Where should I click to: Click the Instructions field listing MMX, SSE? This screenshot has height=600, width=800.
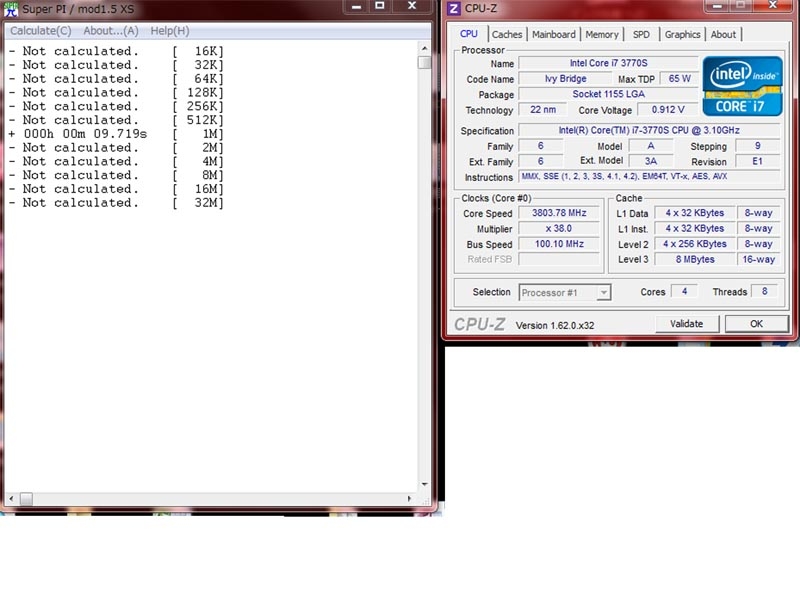coord(649,177)
